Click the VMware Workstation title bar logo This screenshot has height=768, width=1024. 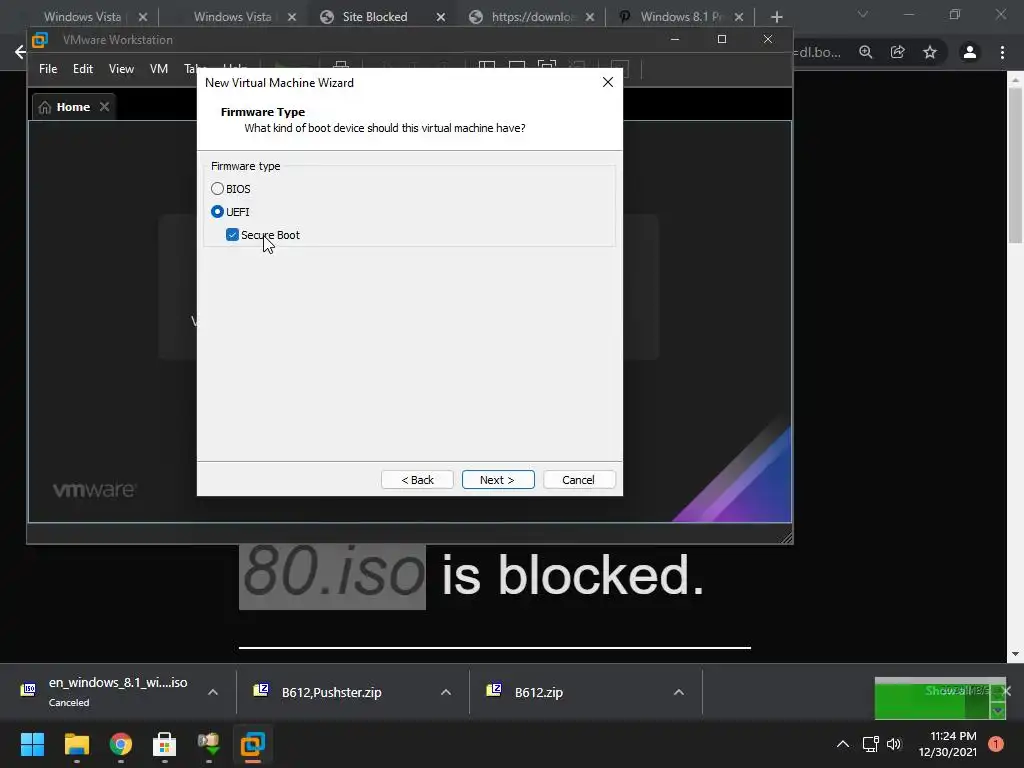point(40,40)
